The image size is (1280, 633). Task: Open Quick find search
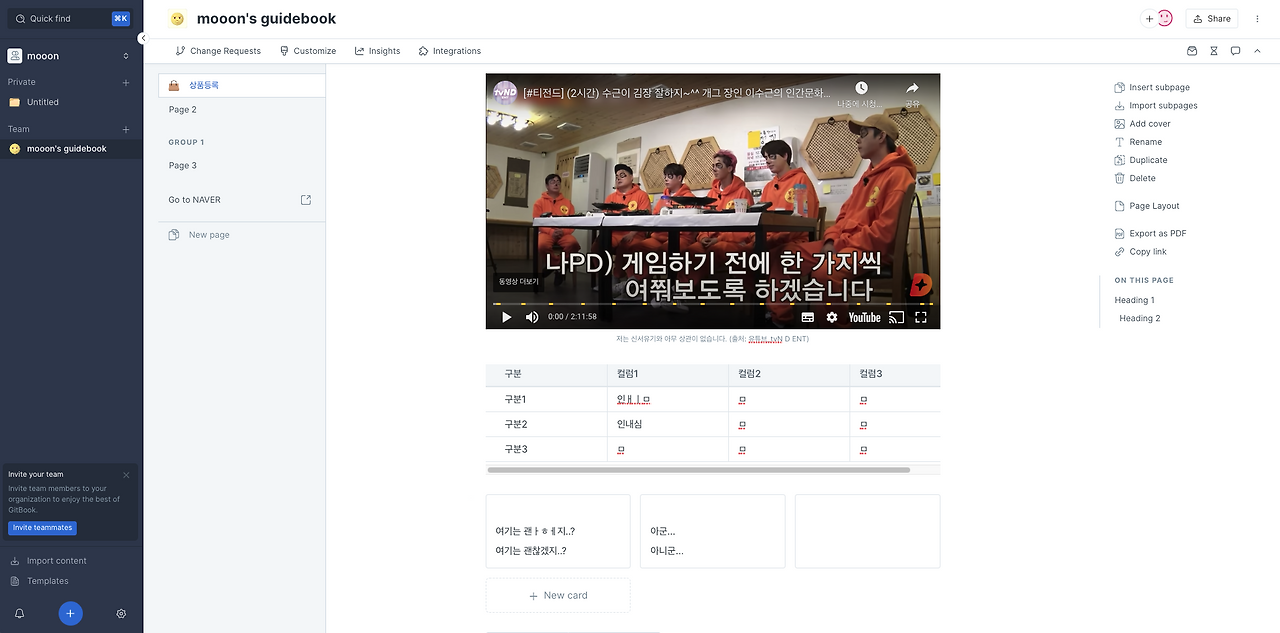point(69,18)
